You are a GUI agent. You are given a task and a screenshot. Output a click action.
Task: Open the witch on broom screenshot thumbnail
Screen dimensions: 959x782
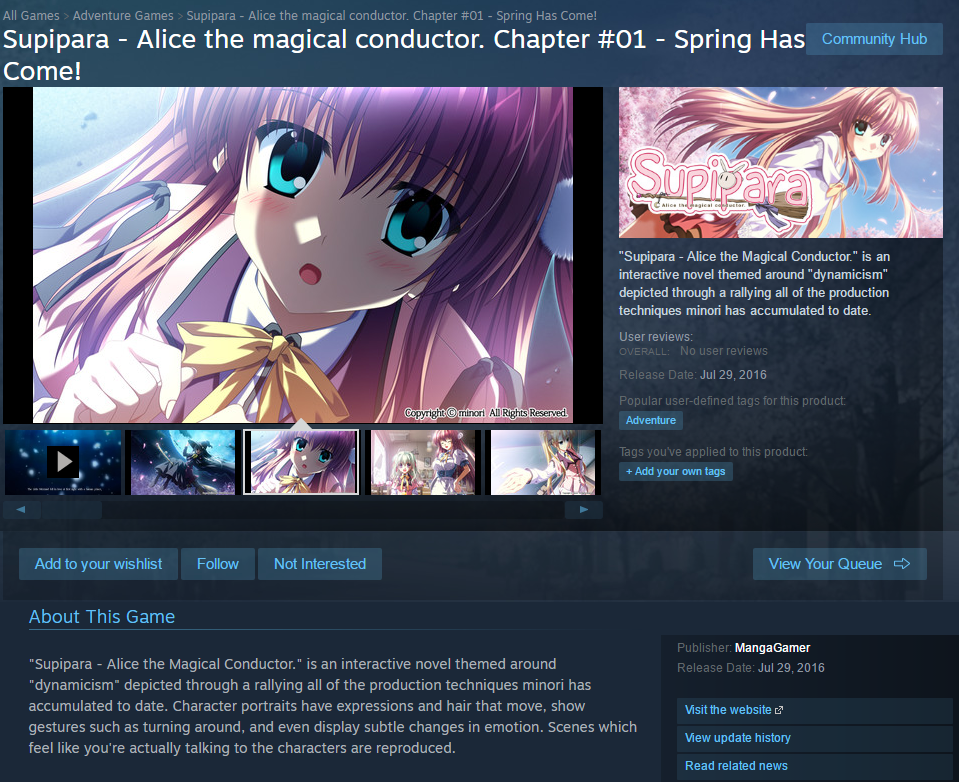click(x=182, y=462)
